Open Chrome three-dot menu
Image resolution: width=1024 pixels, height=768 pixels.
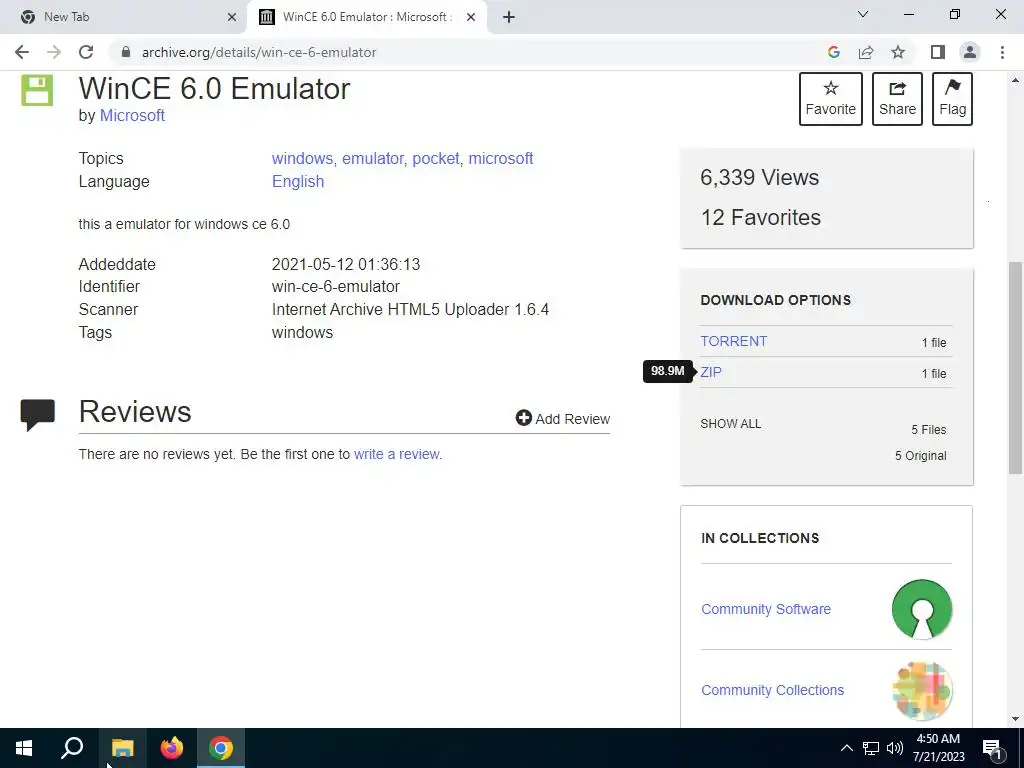point(1002,52)
